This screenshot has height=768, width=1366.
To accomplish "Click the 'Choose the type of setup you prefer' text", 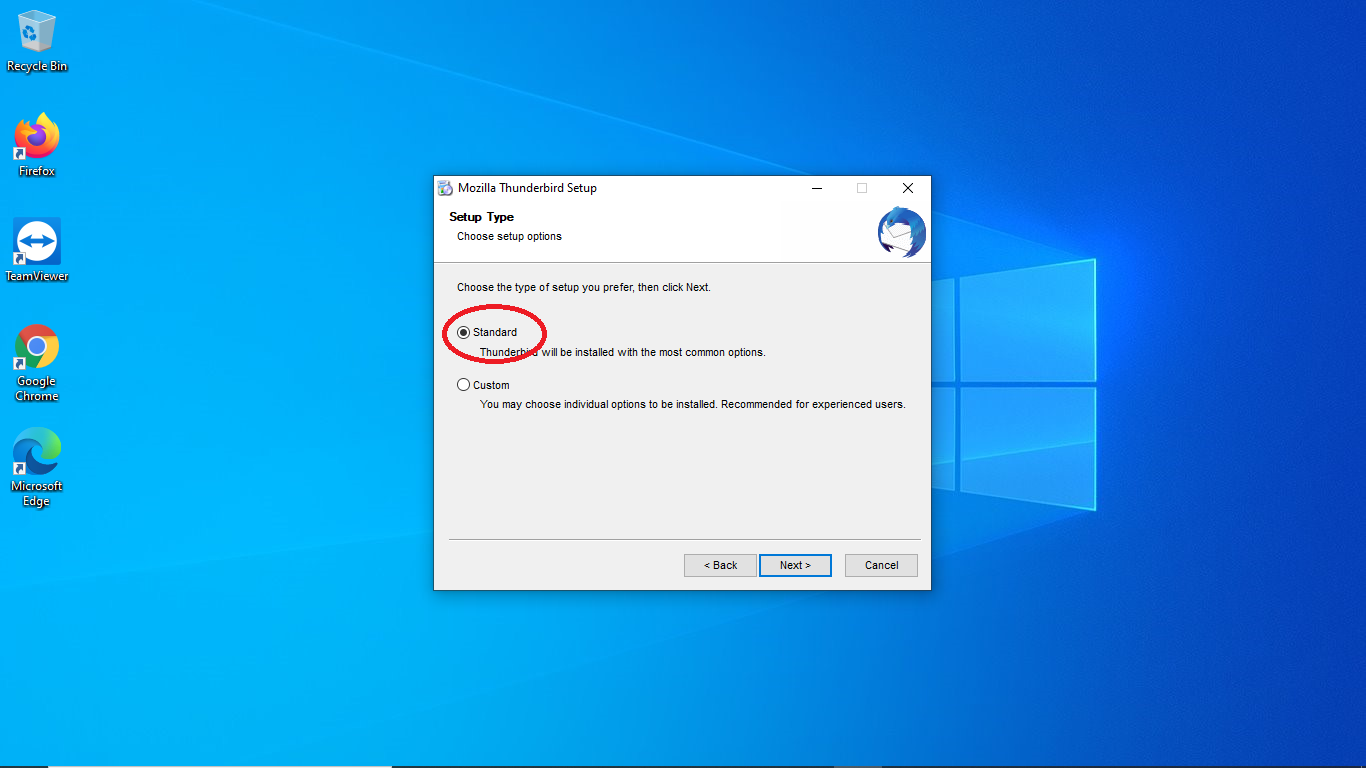I will (584, 287).
